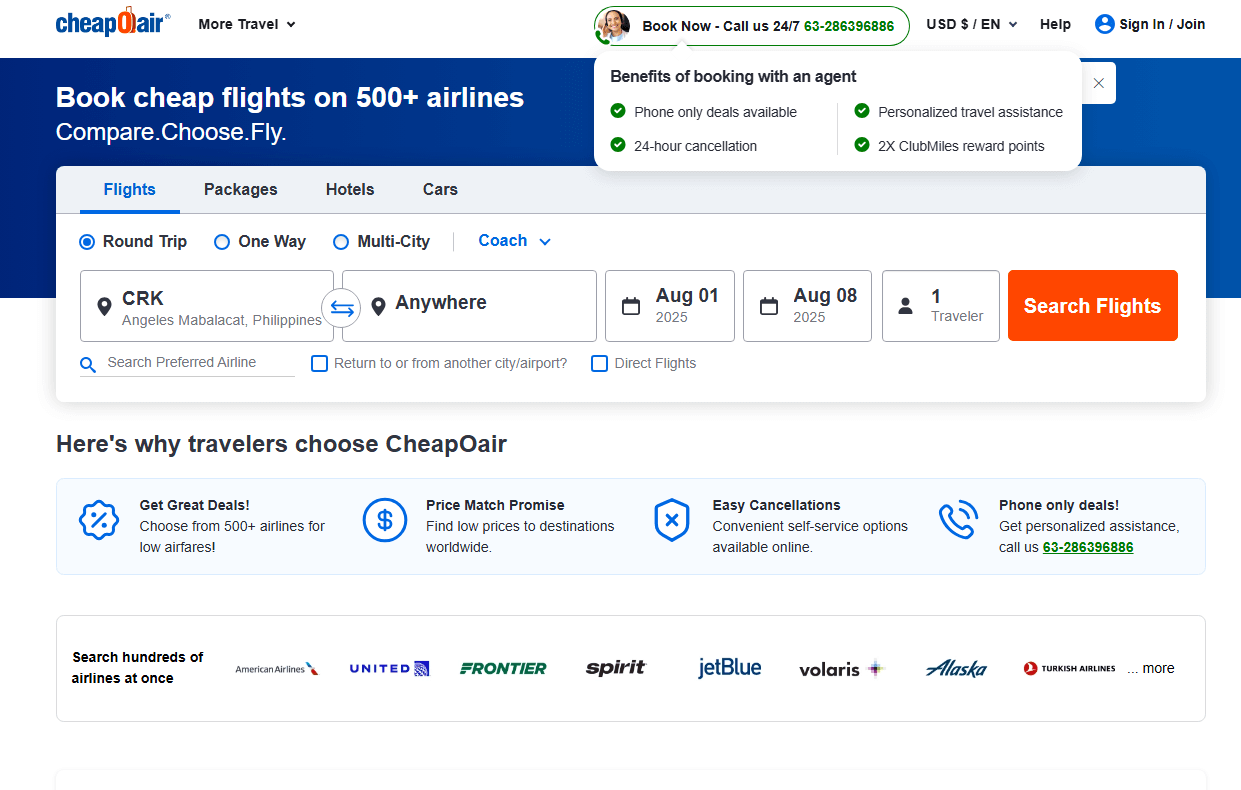Click the United airline logo
This screenshot has height=790, width=1241.
[389, 668]
